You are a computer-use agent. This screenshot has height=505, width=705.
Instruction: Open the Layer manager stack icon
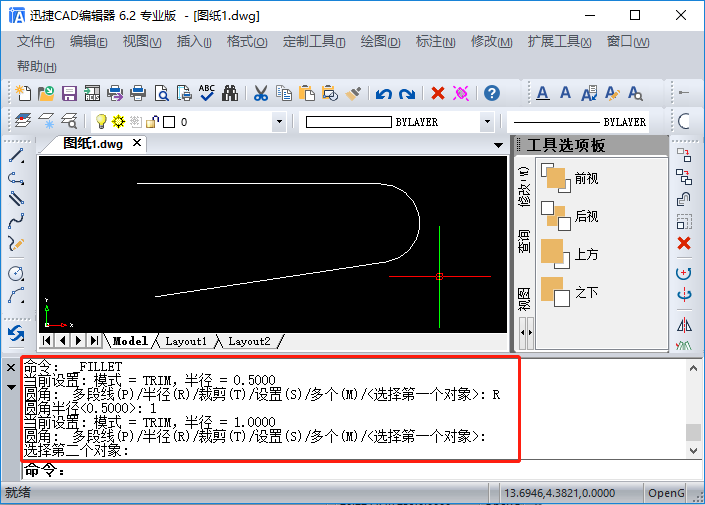[23, 121]
